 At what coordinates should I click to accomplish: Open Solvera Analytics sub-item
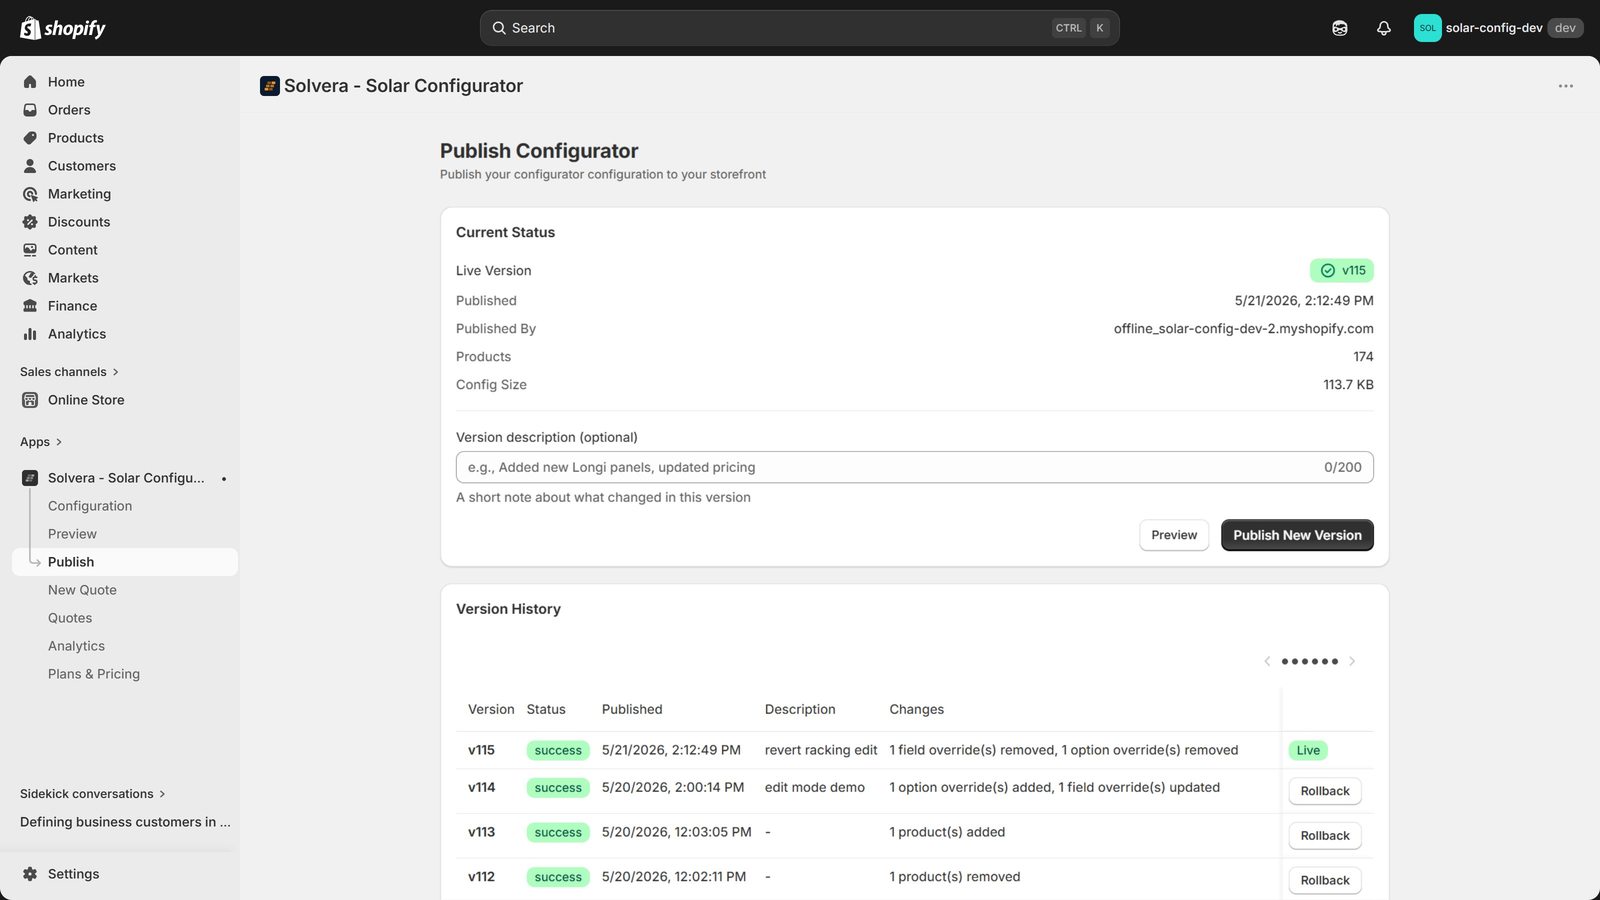point(76,646)
